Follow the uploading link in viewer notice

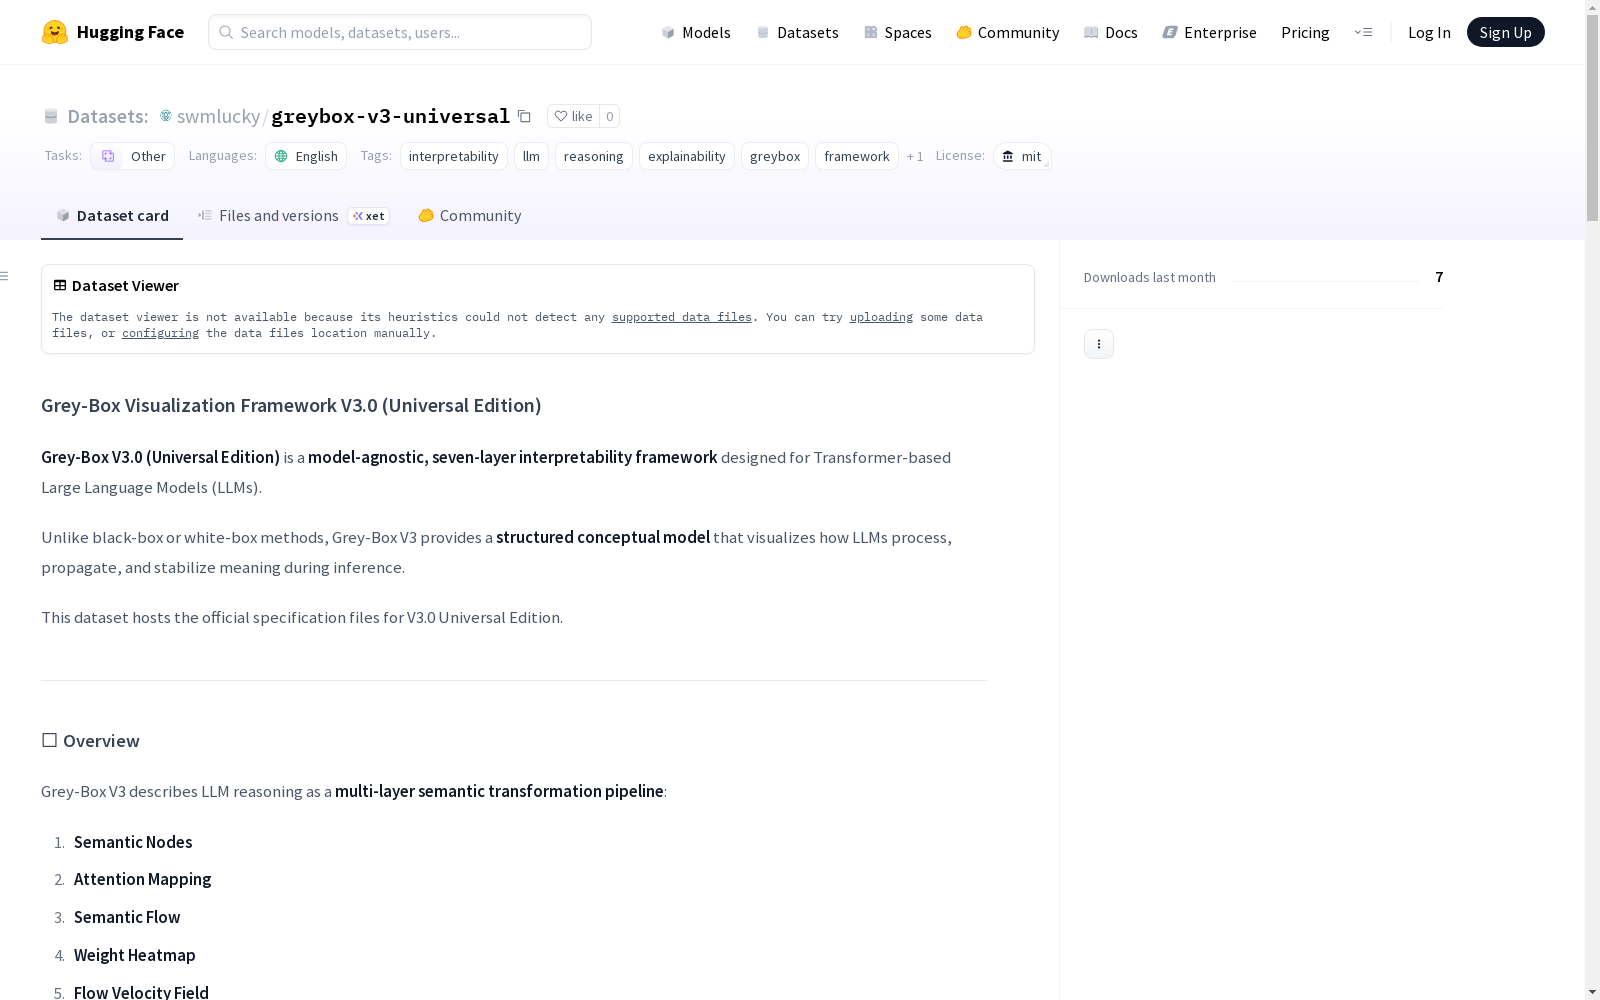[x=881, y=317]
